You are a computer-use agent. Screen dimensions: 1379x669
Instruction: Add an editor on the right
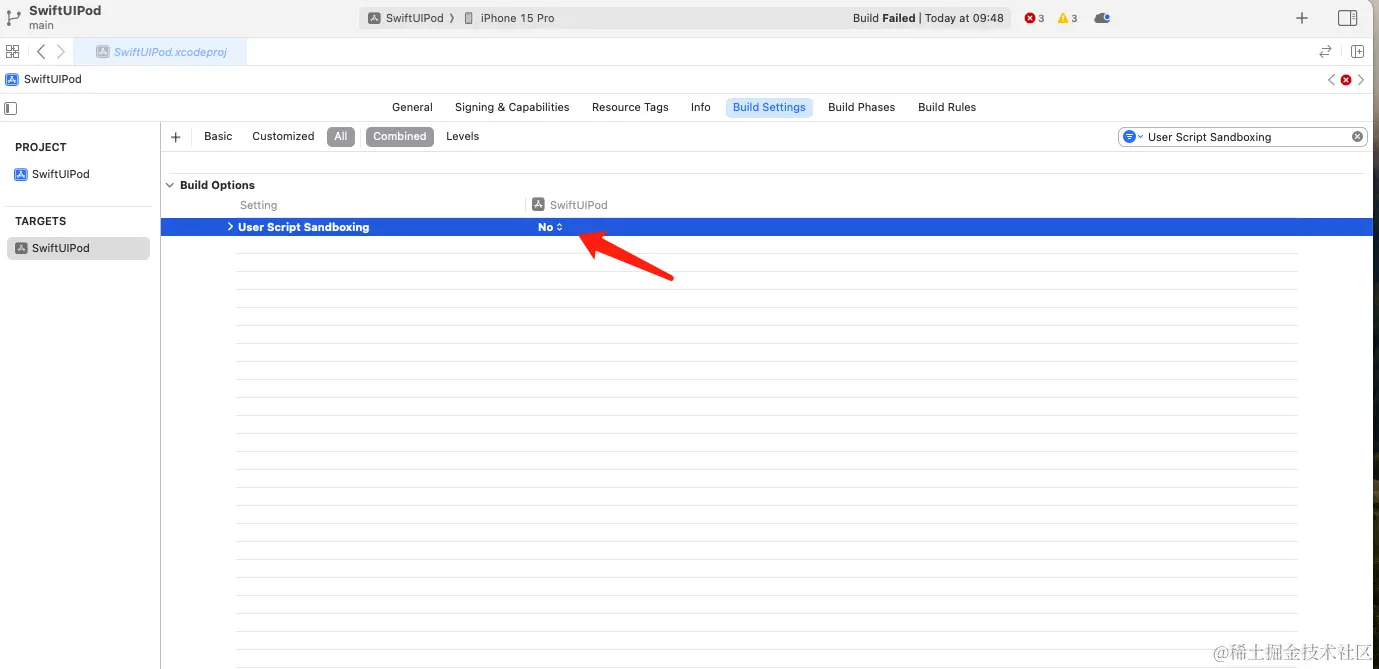[1357, 51]
